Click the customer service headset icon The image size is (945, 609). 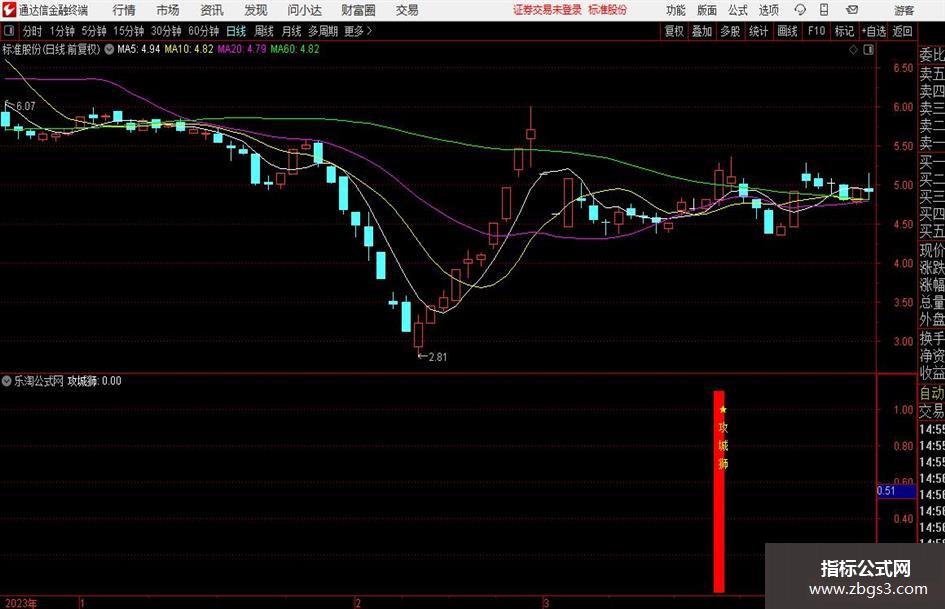pos(800,10)
